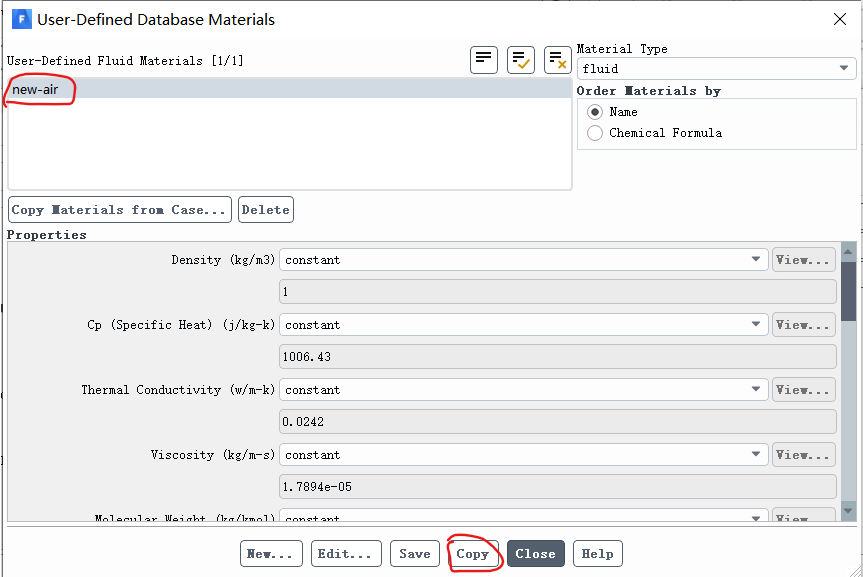Click View button for Density
863x577 pixels.
point(804,260)
